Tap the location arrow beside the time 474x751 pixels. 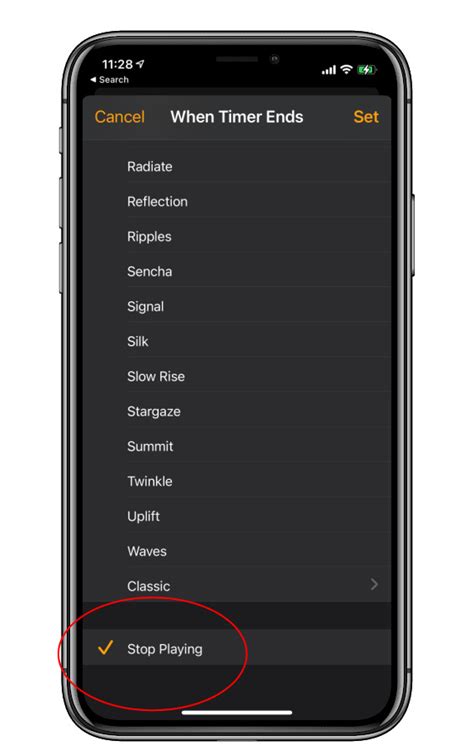(x=140, y=64)
